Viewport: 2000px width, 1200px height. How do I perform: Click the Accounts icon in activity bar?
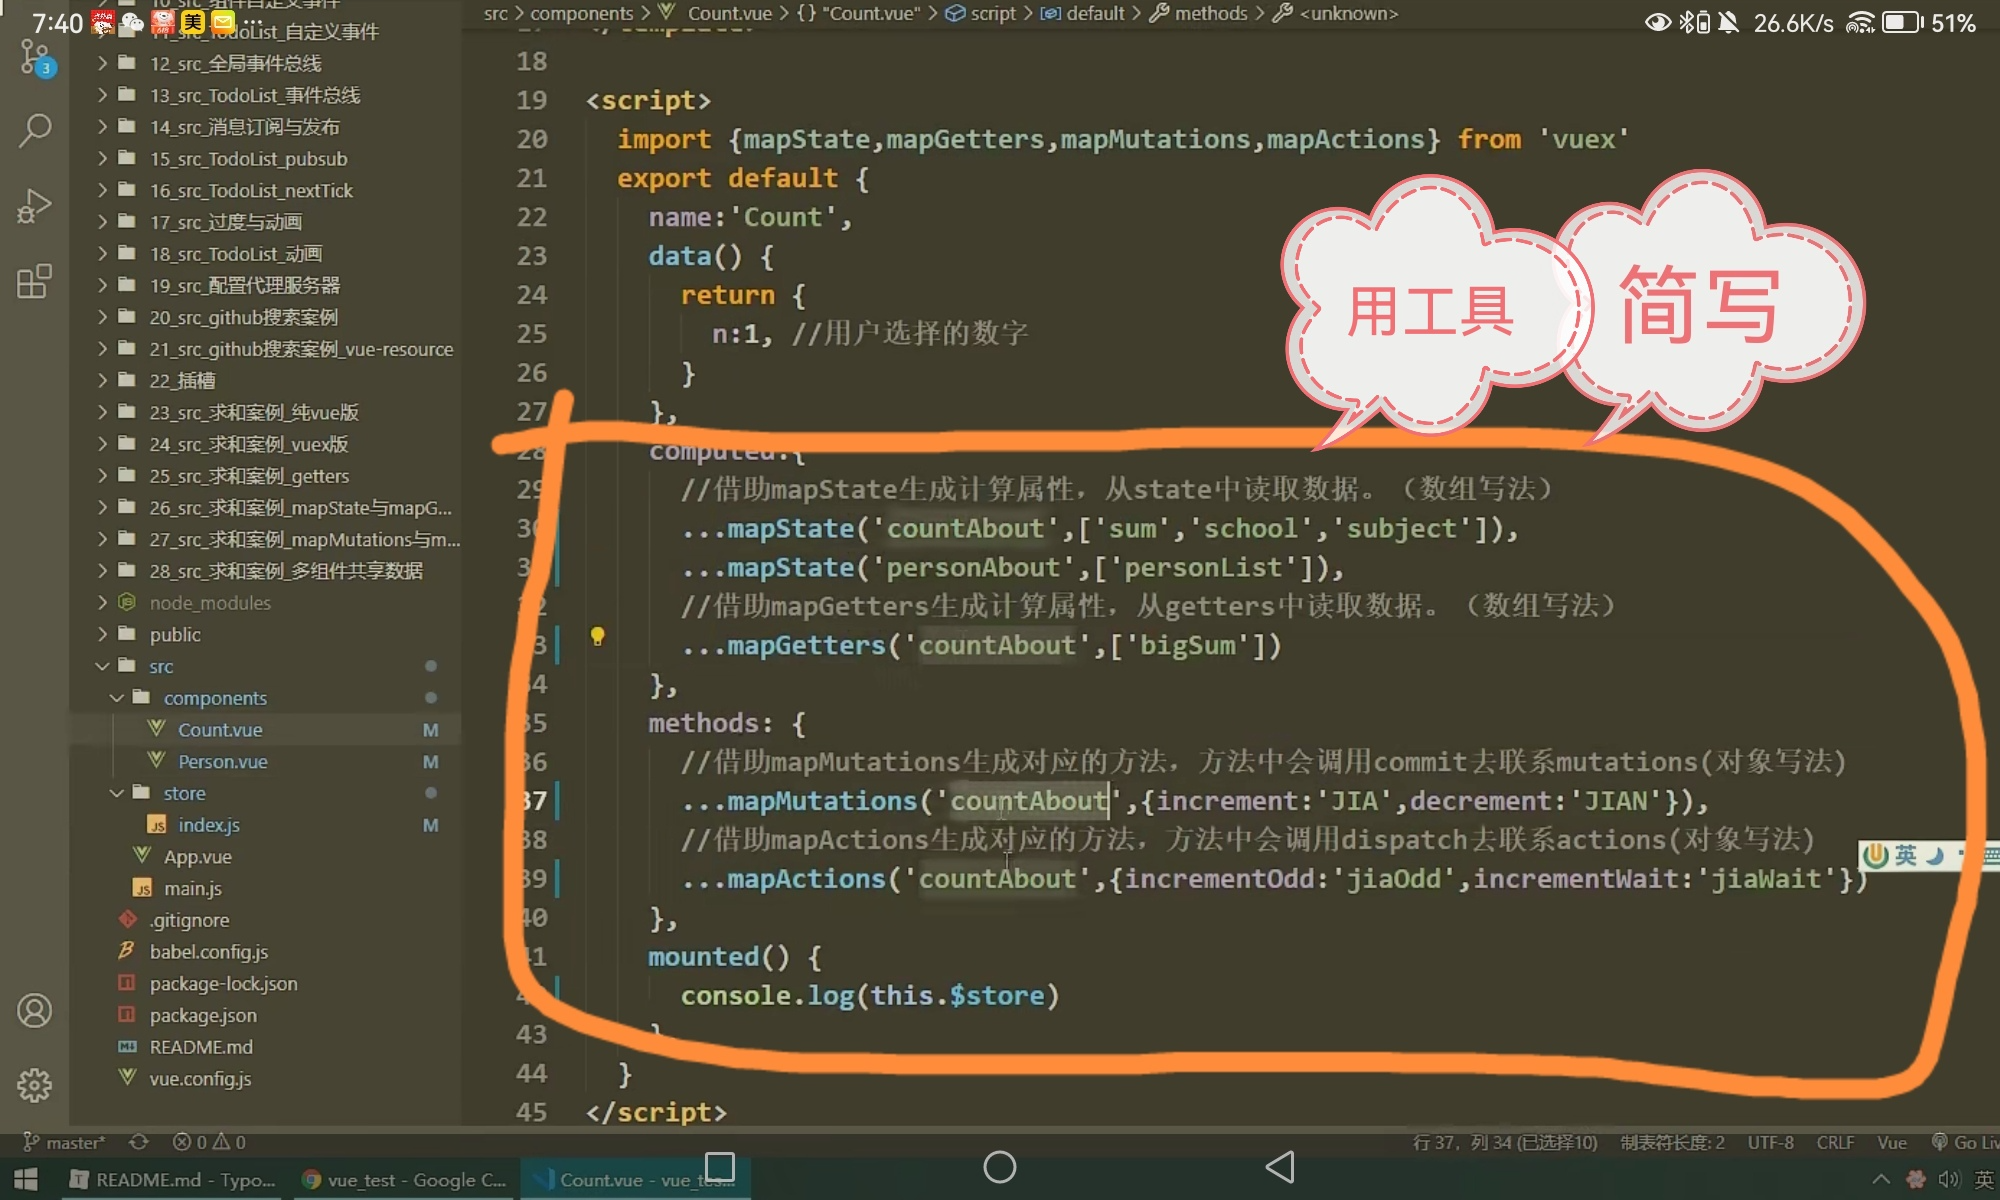pyautogui.click(x=35, y=1011)
